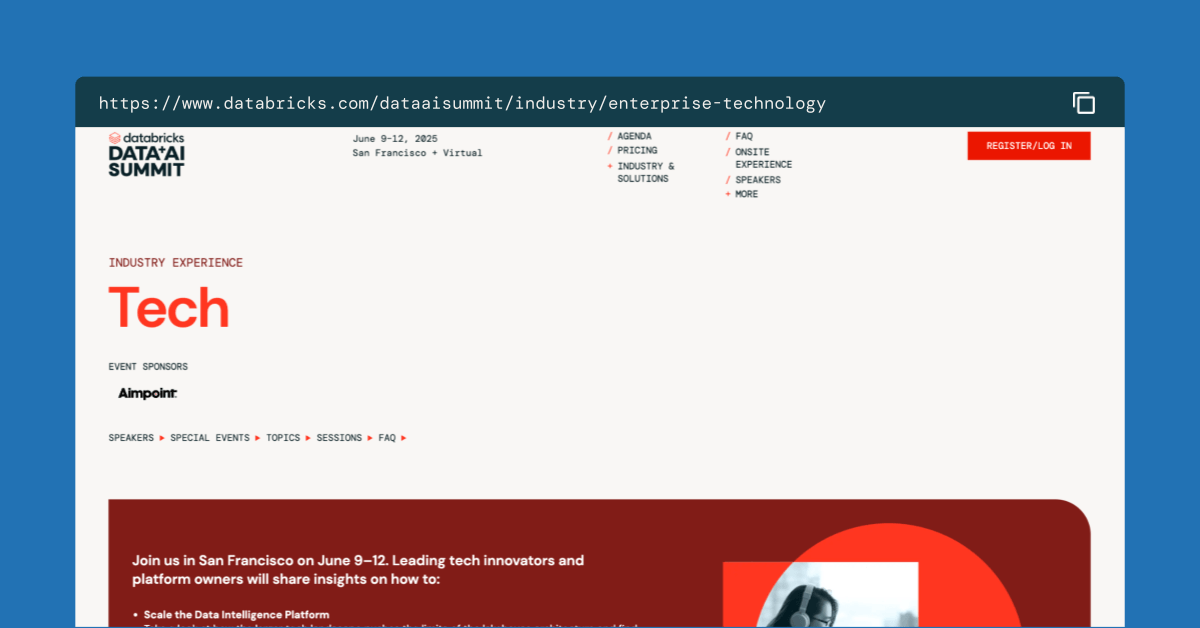Open the Aimpoint sponsor logo
The width and height of the screenshot is (1200, 628).
tap(148, 394)
